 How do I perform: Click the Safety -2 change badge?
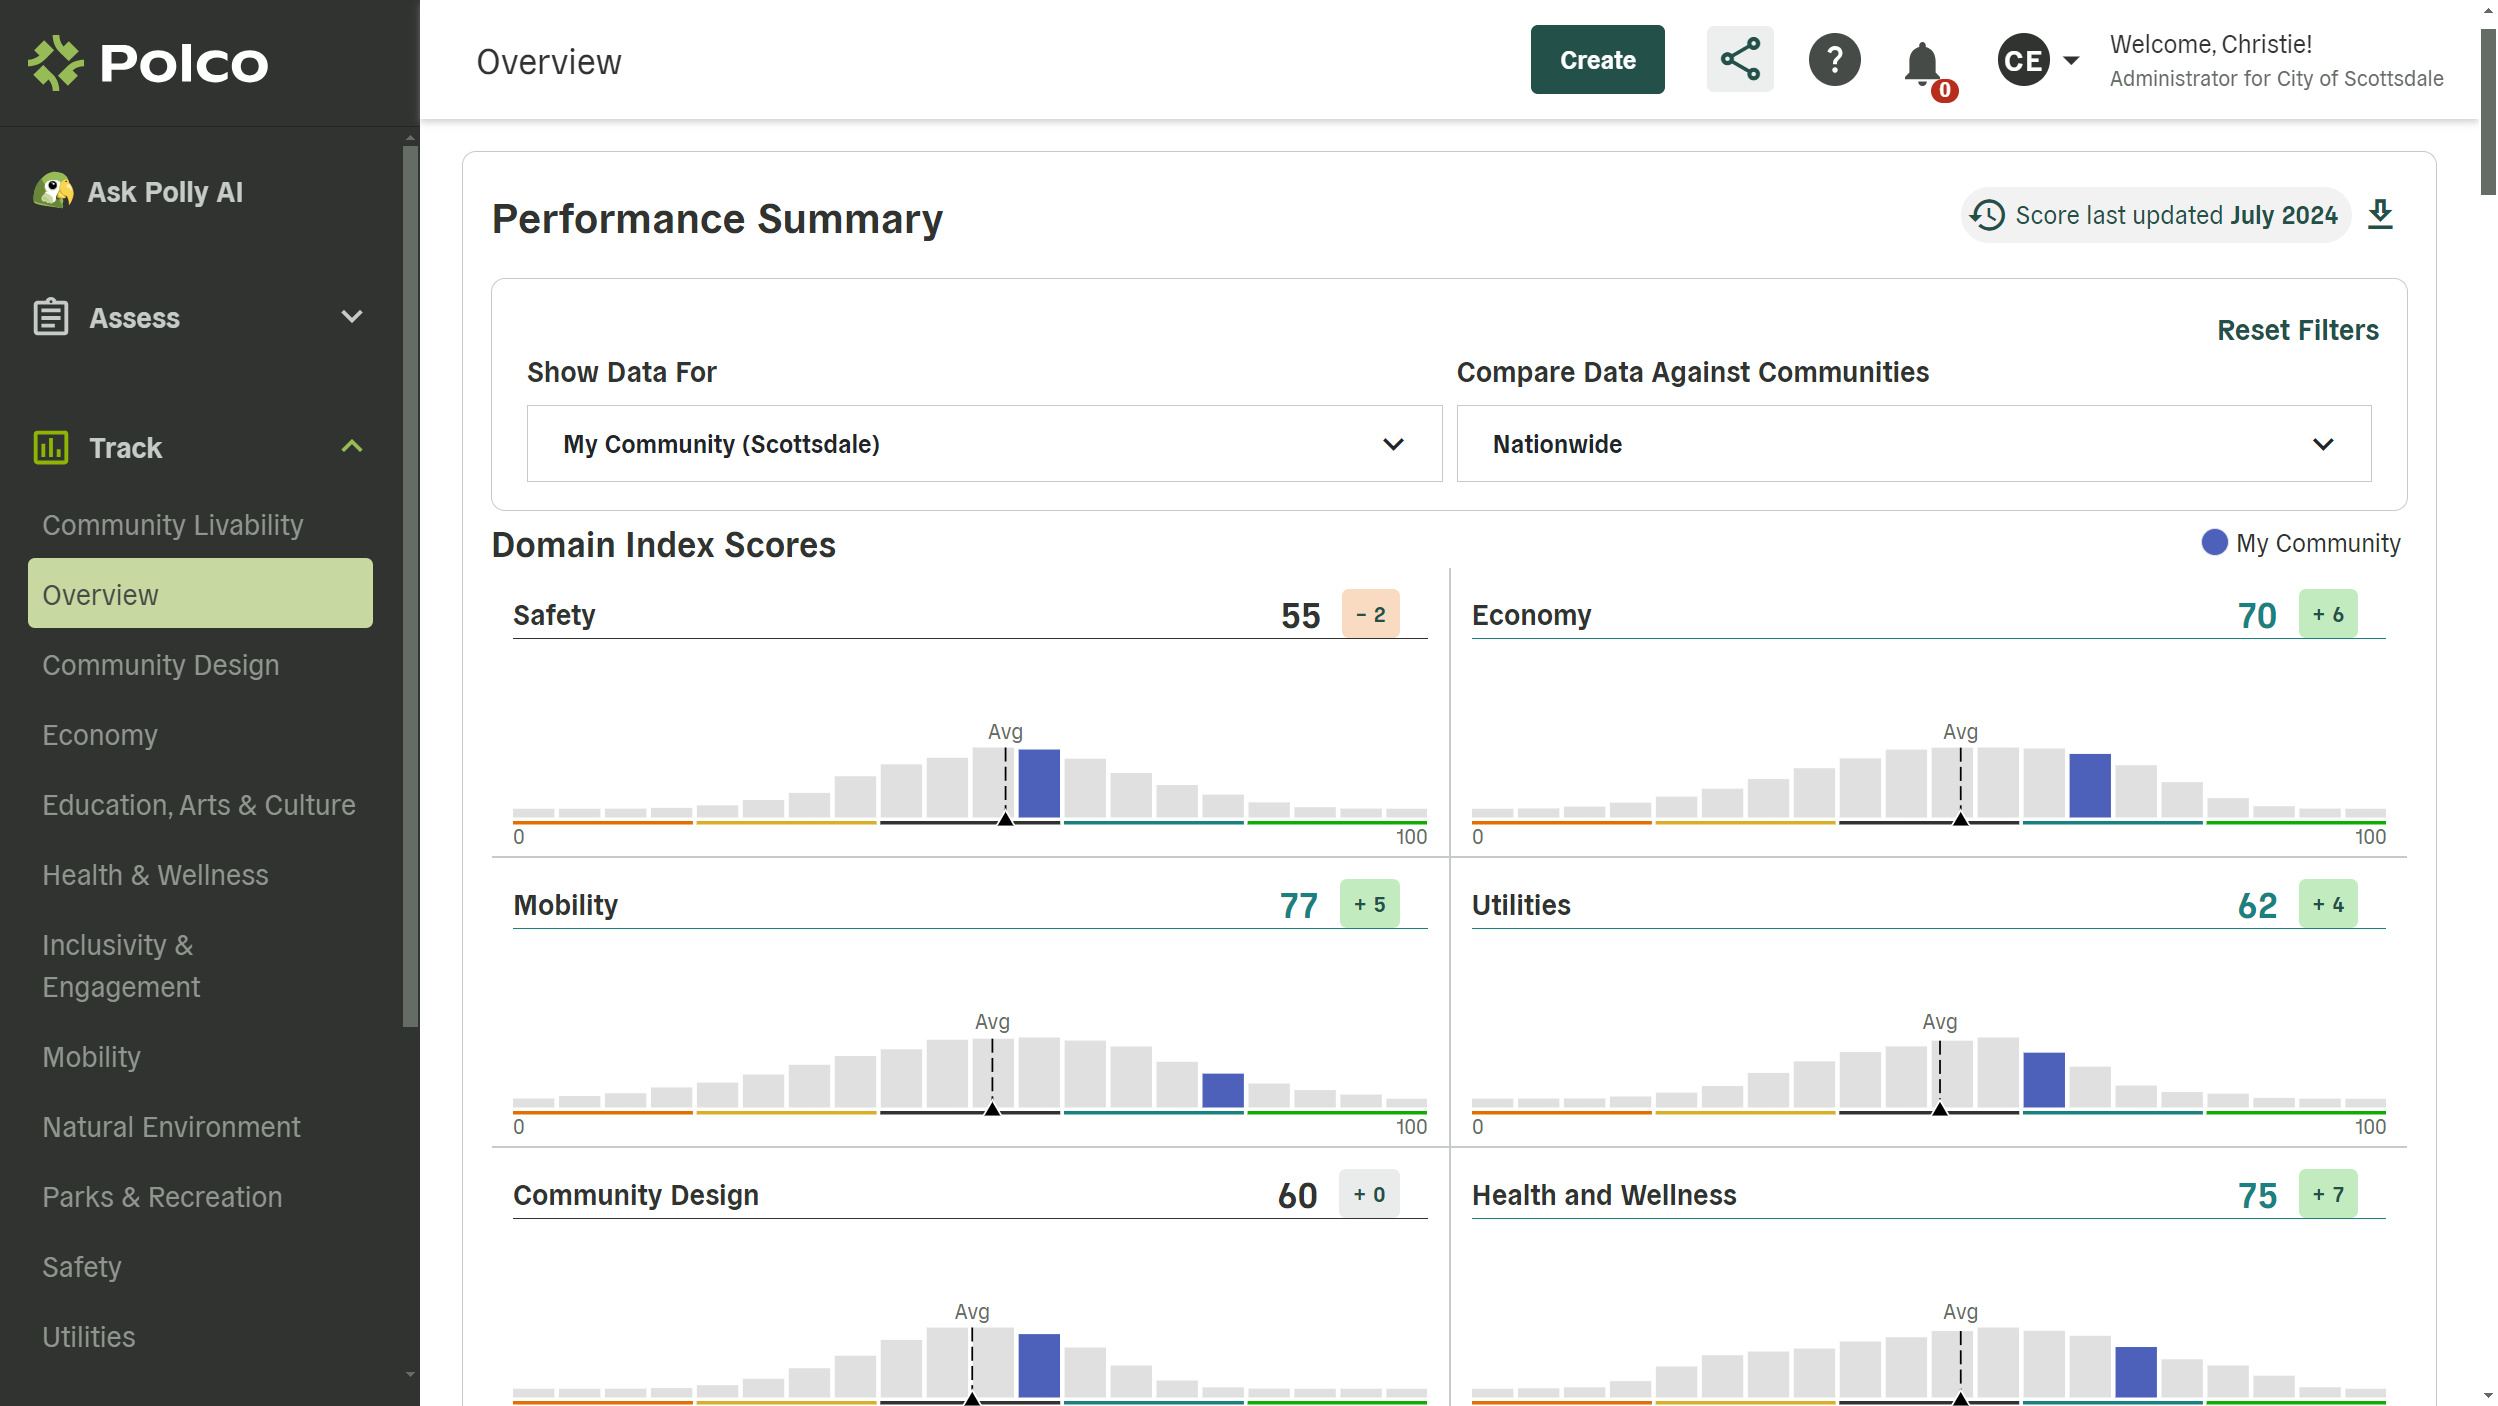point(1370,614)
